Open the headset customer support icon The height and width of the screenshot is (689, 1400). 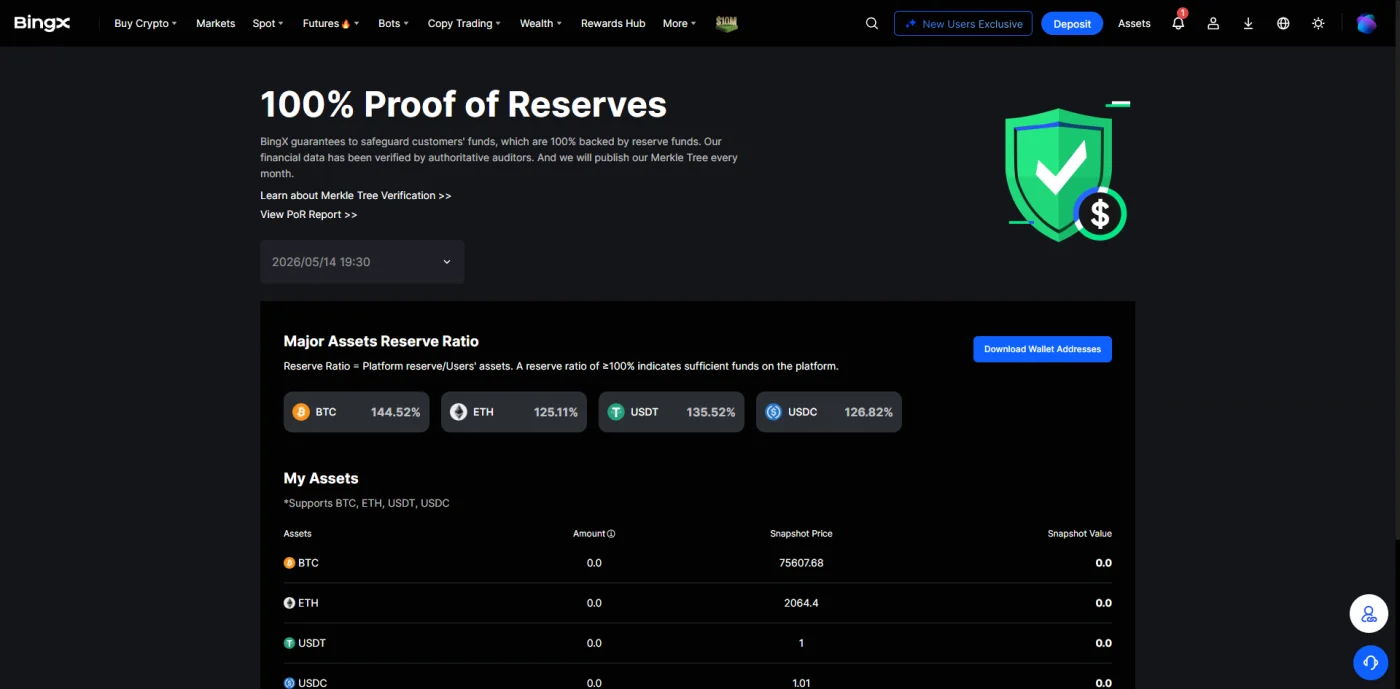[1369, 662]
